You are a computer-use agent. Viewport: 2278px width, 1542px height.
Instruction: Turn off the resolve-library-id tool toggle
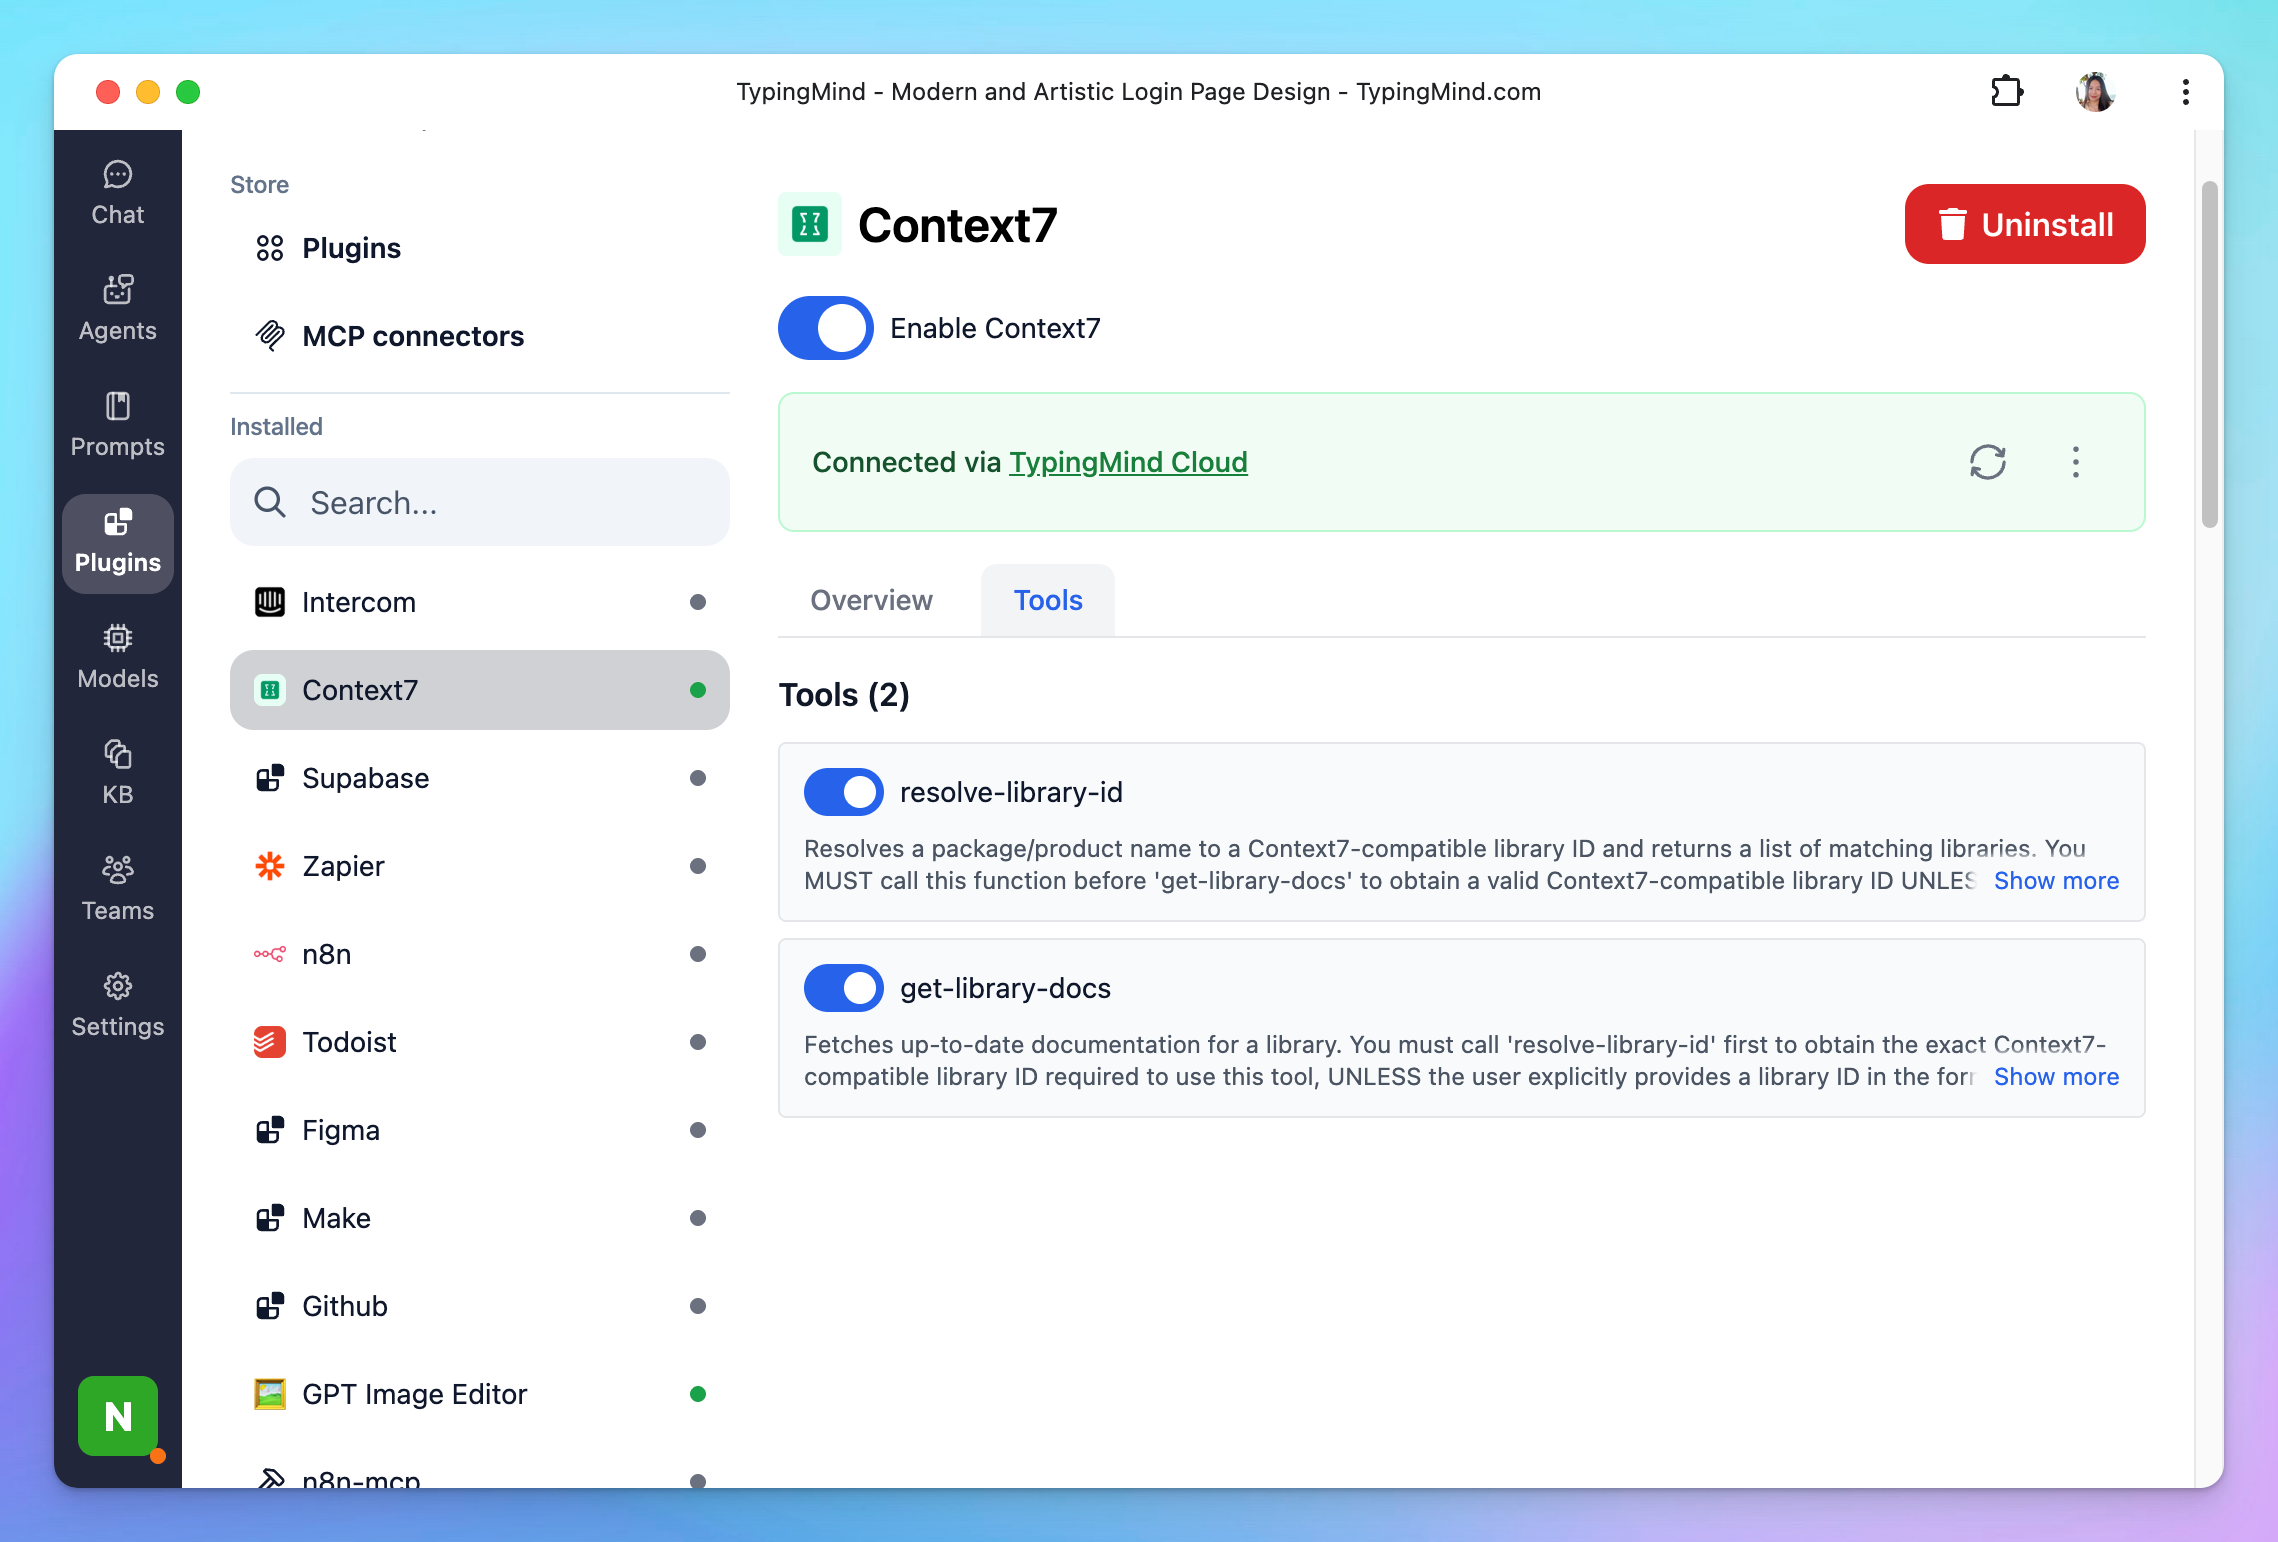pos(843,792)
